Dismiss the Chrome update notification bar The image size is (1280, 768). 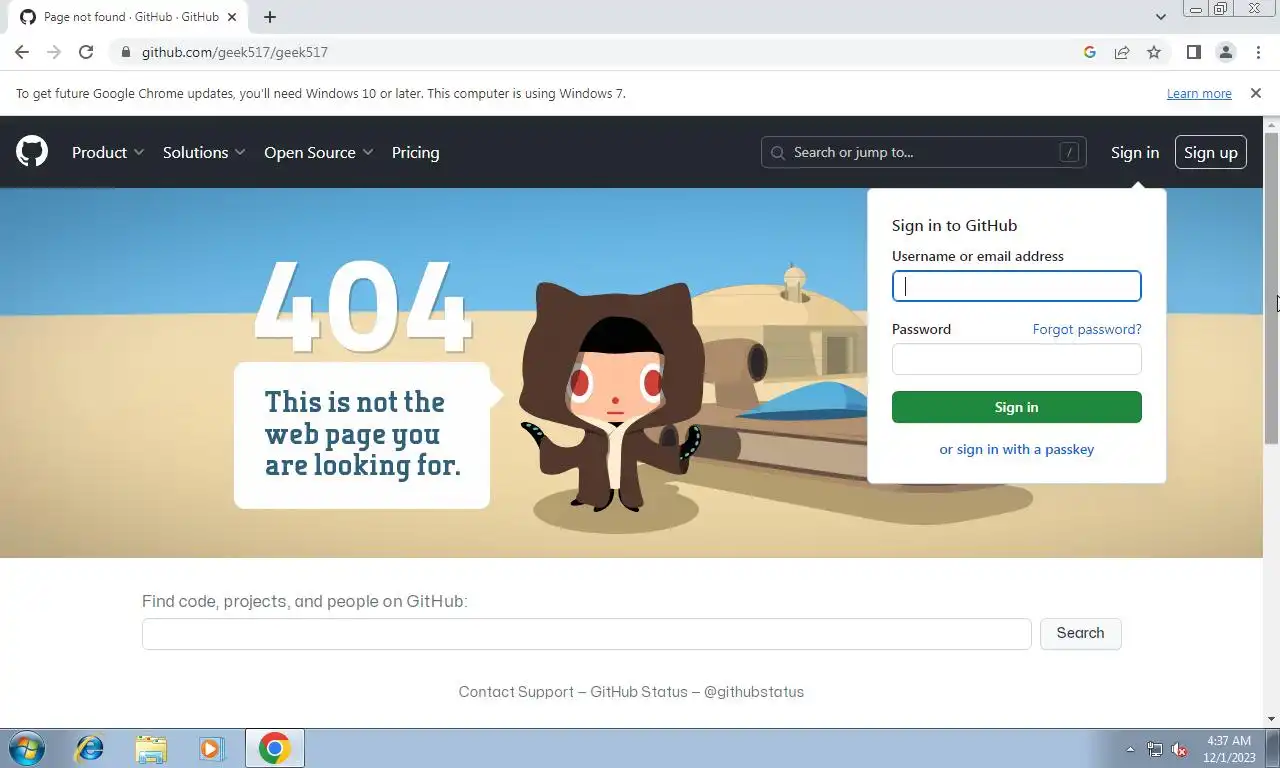tap(1255, 93)
